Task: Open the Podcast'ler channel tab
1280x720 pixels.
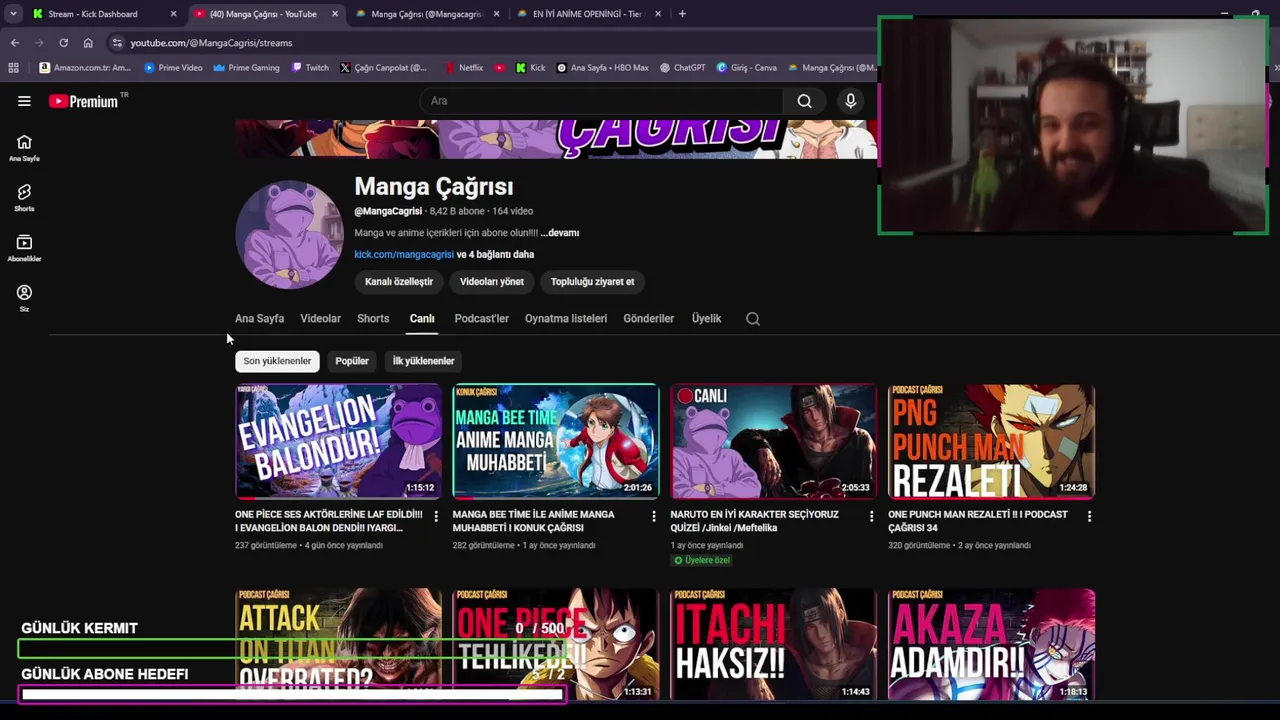Action: pyautogui.click(x=481, y=319)
